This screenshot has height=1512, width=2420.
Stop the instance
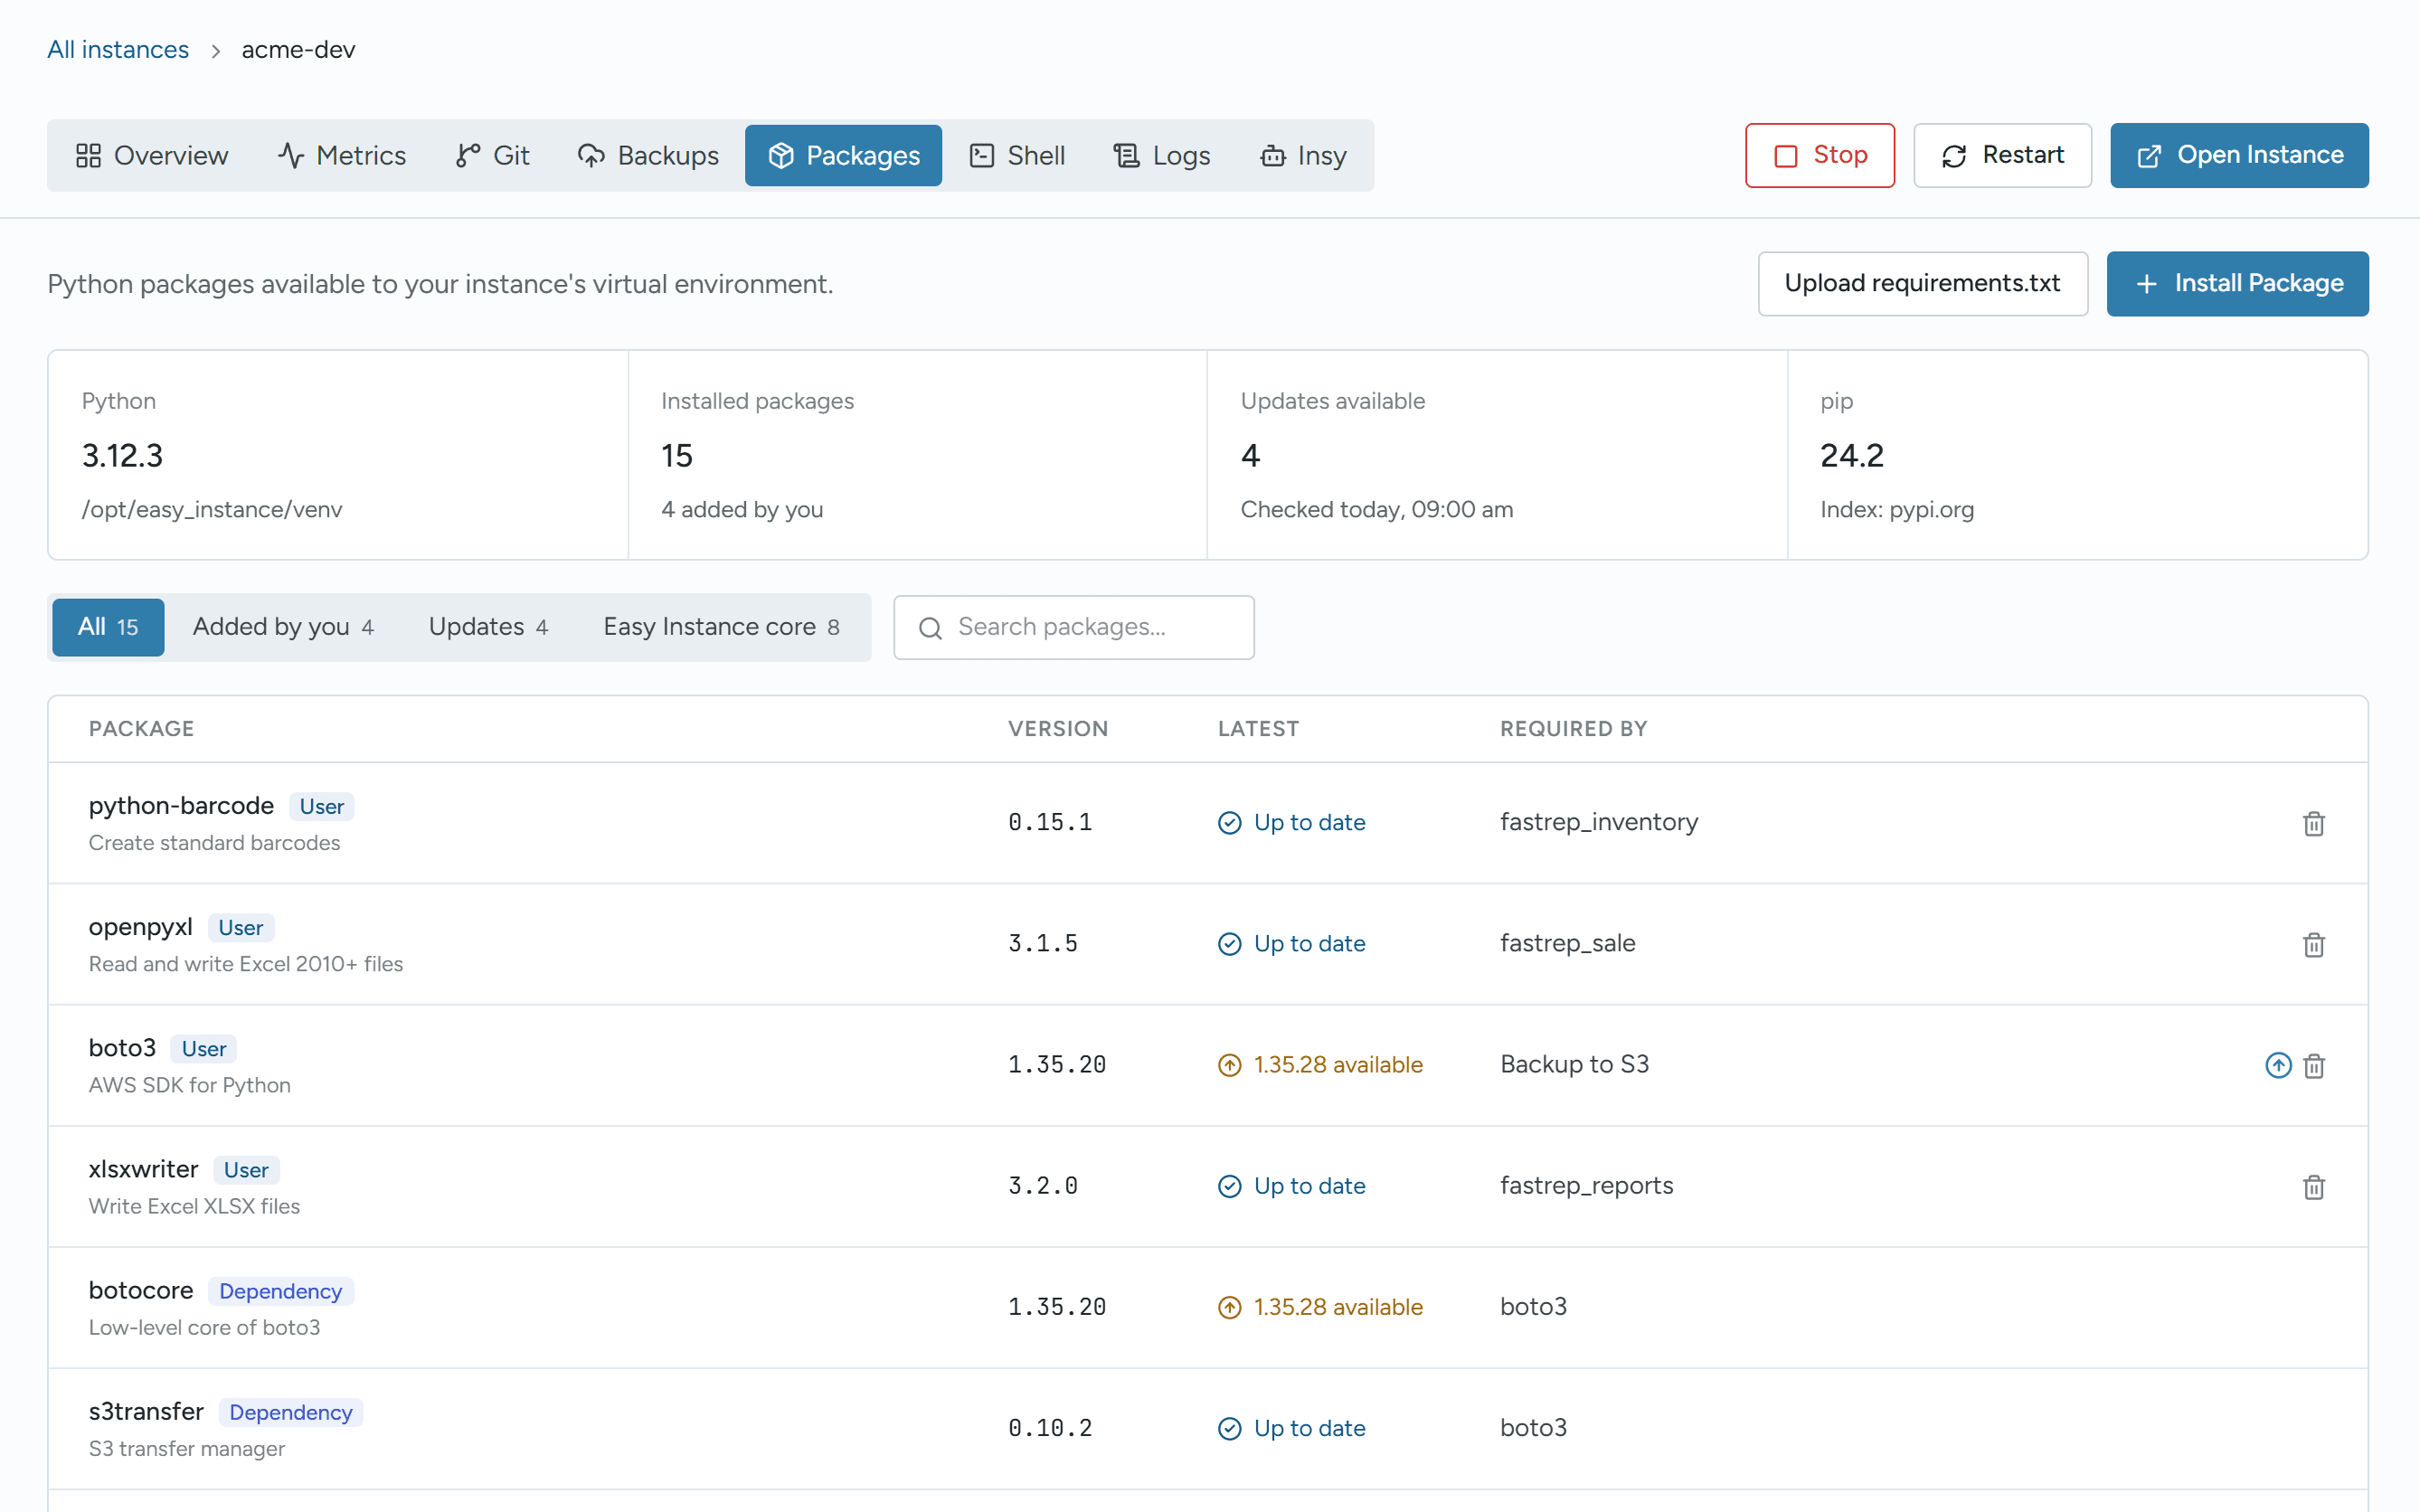coord(1820,155)
